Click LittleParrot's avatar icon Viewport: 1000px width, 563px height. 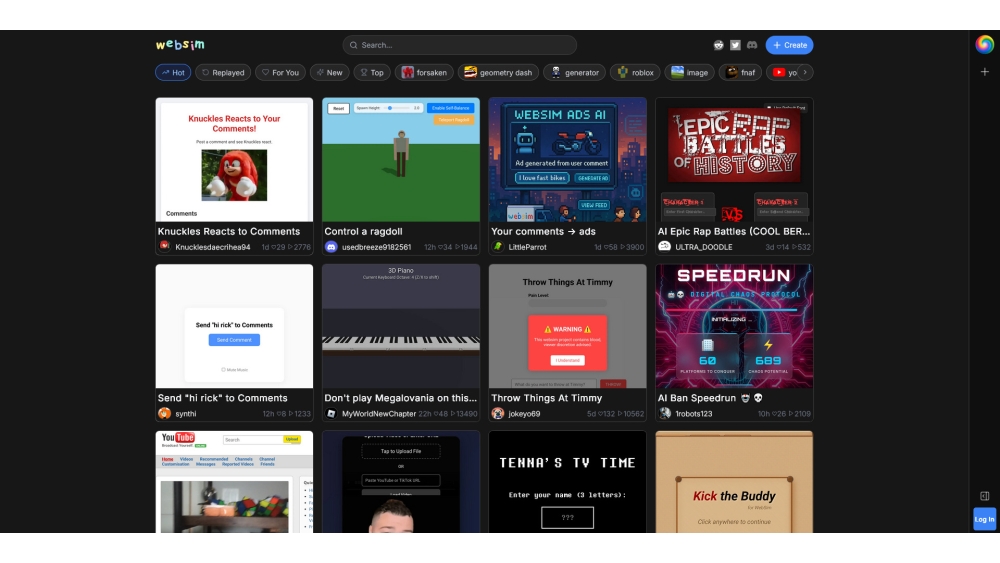tap(498, 247)
